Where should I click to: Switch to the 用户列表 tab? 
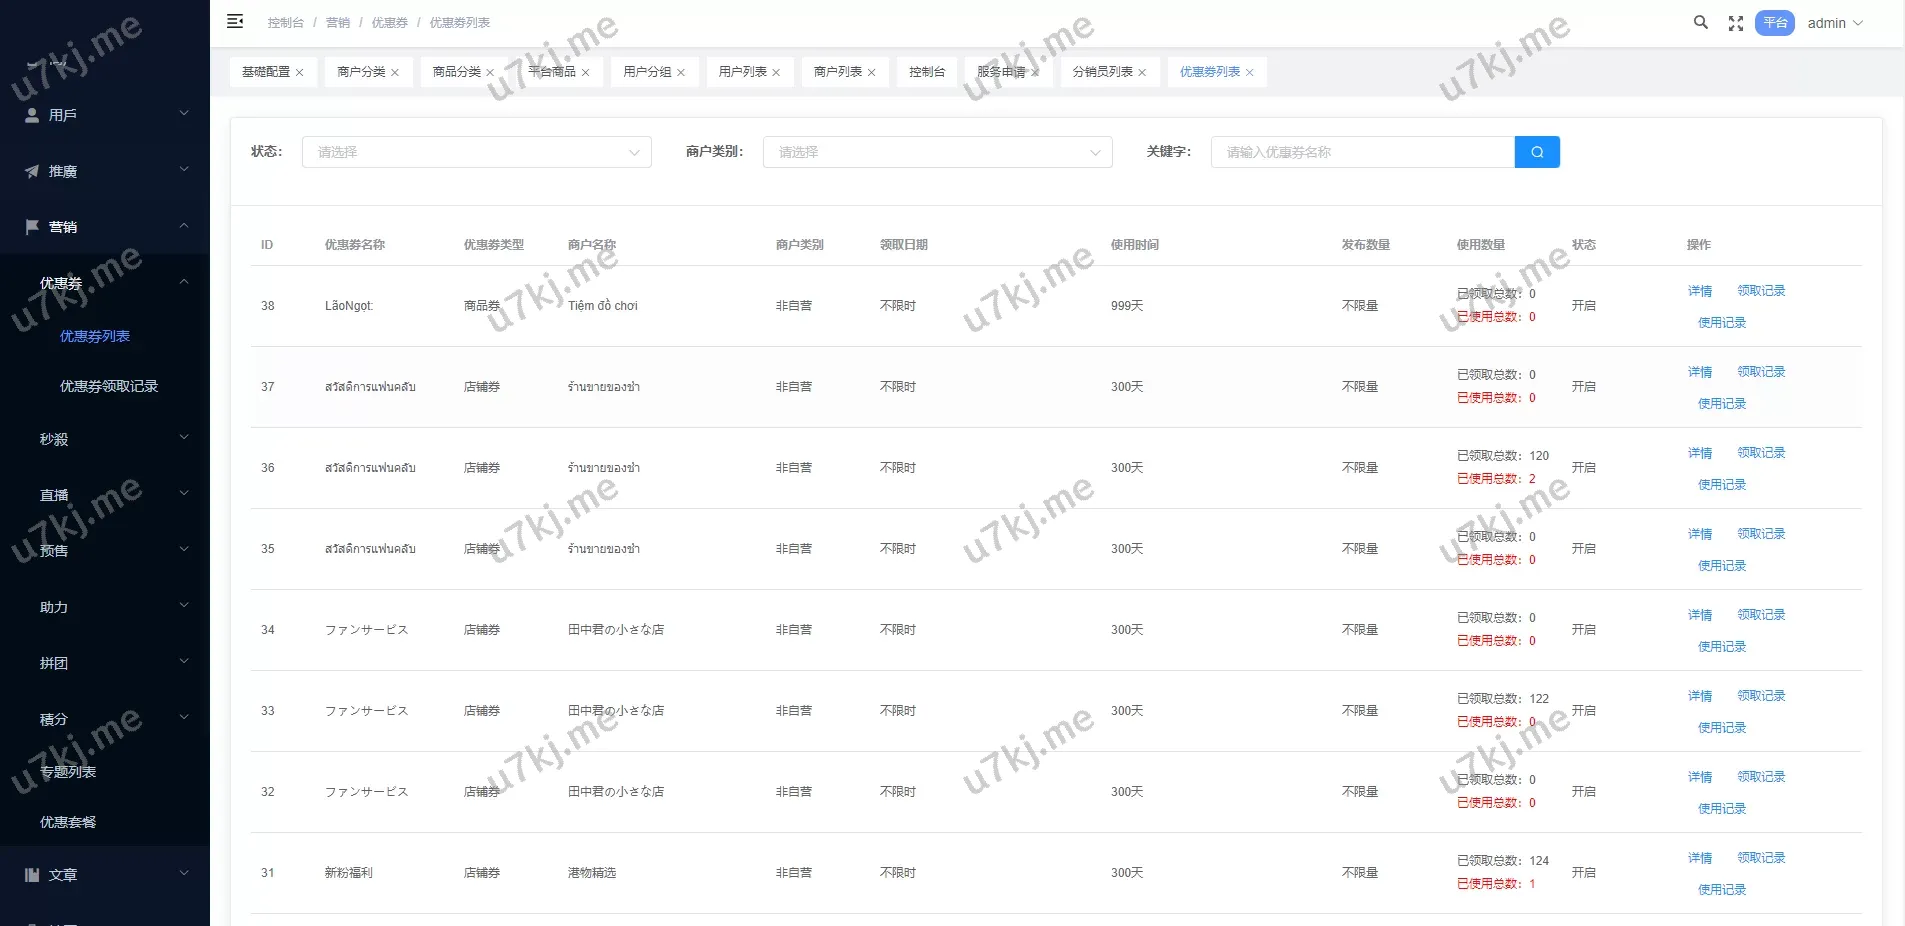[x=742, y=72]
